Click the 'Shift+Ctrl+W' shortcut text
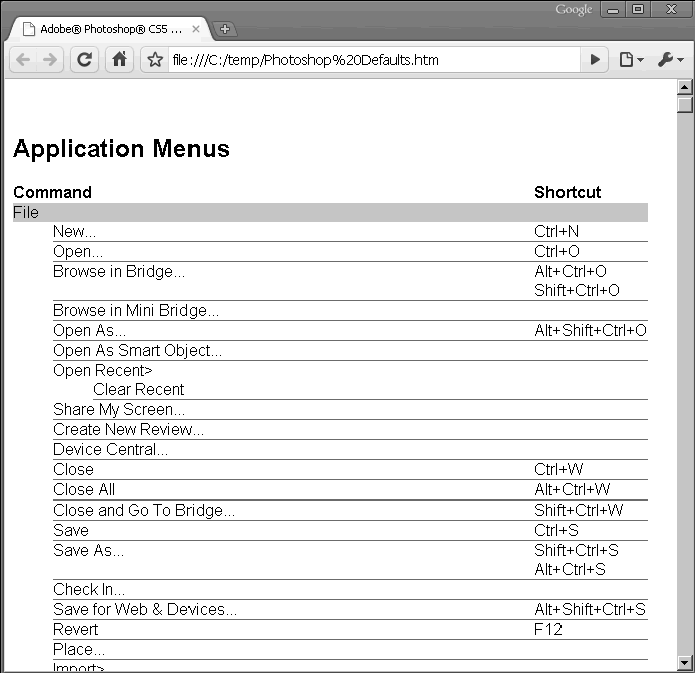 click(578, 511)
